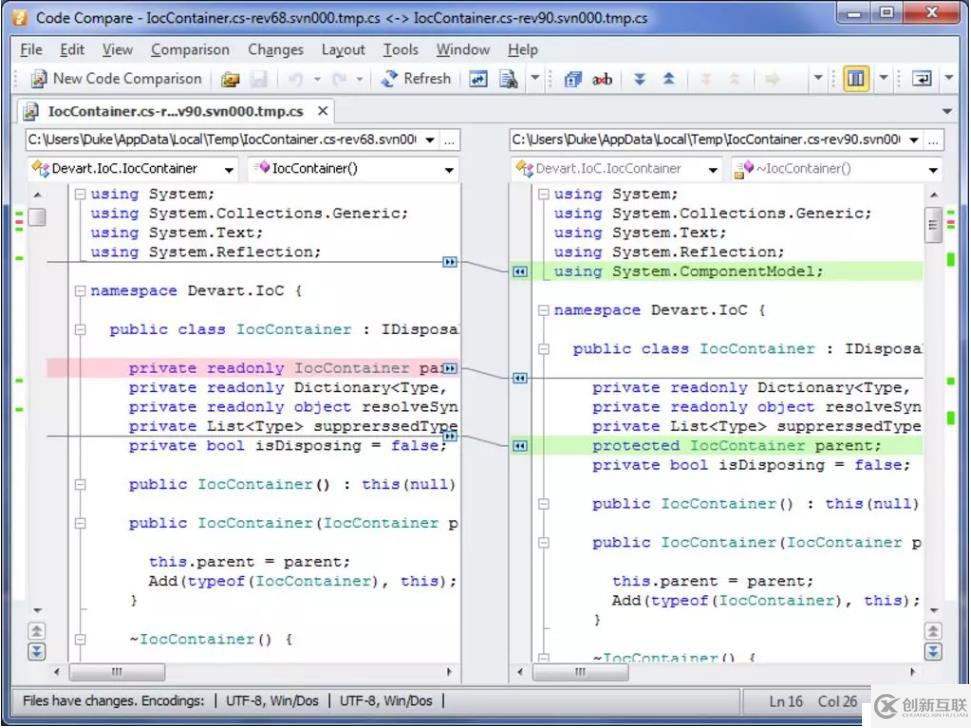The width and height of the screenshot is (971, 728).
Task: Click first 'UTF-8, Win/Dos' encoding in status bar
Action: [272, 701]
